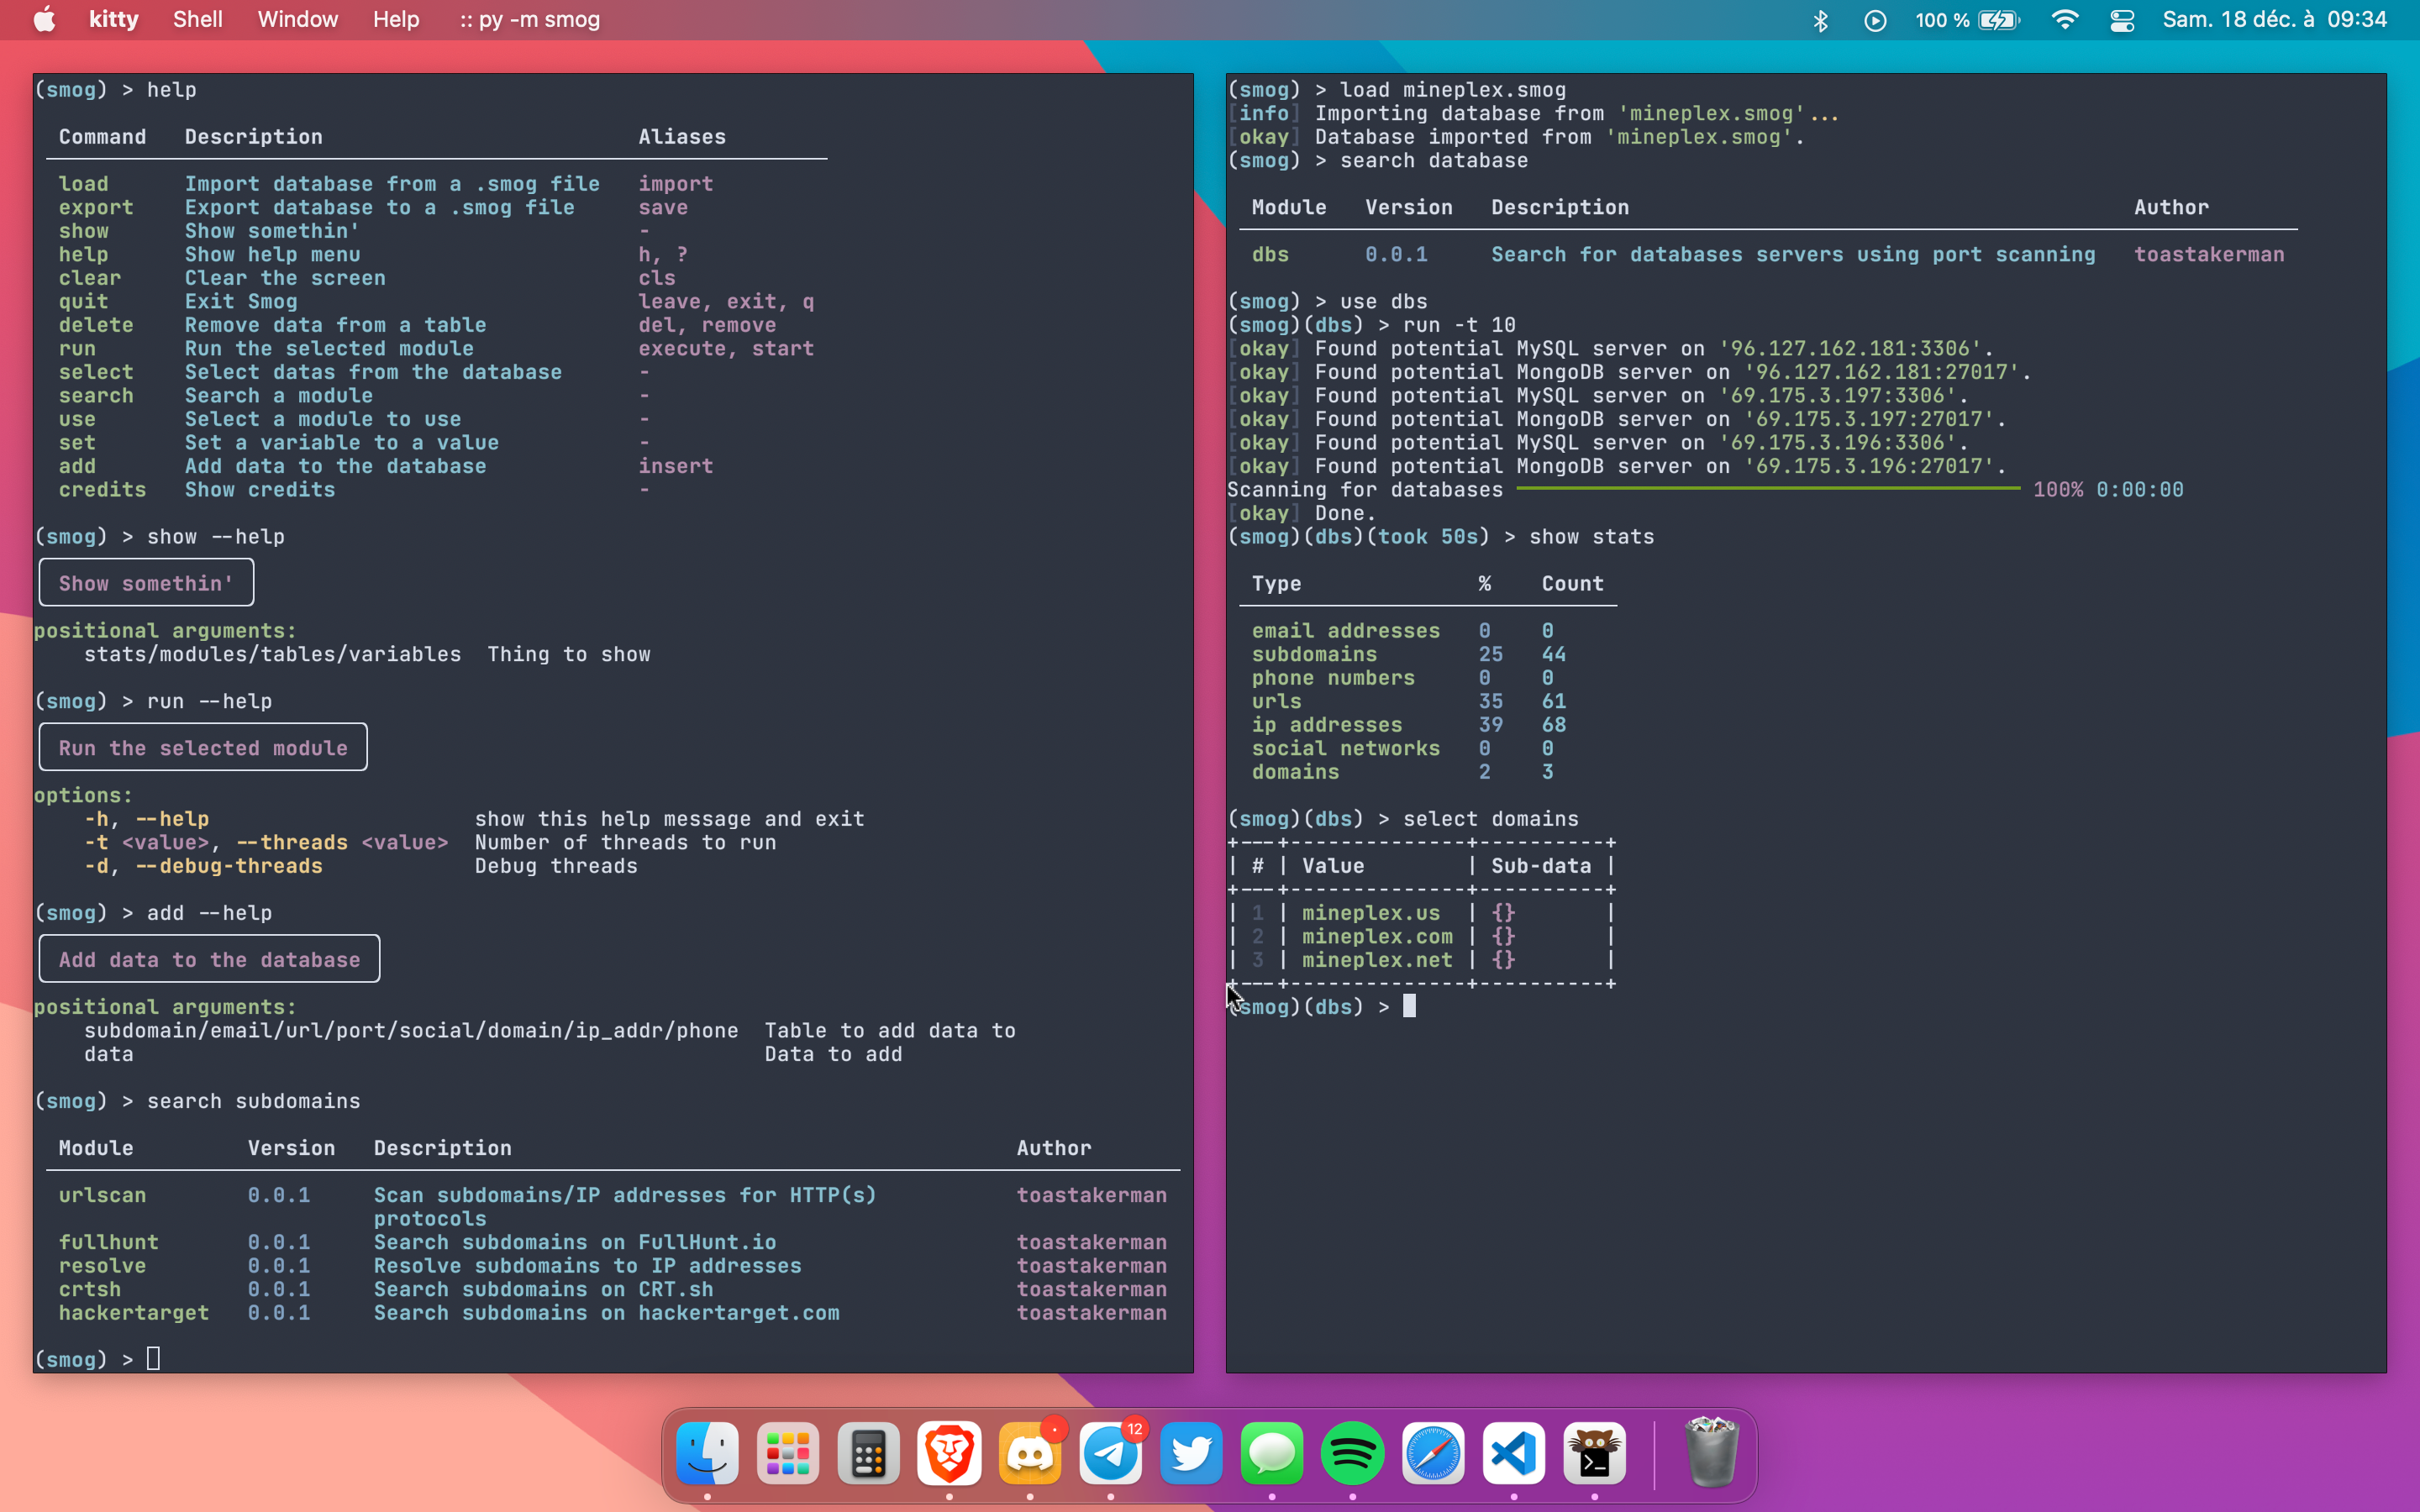Click the Scanning for databases progress bar
Screen dimensions: 2420x1512
click(1768, 488)
